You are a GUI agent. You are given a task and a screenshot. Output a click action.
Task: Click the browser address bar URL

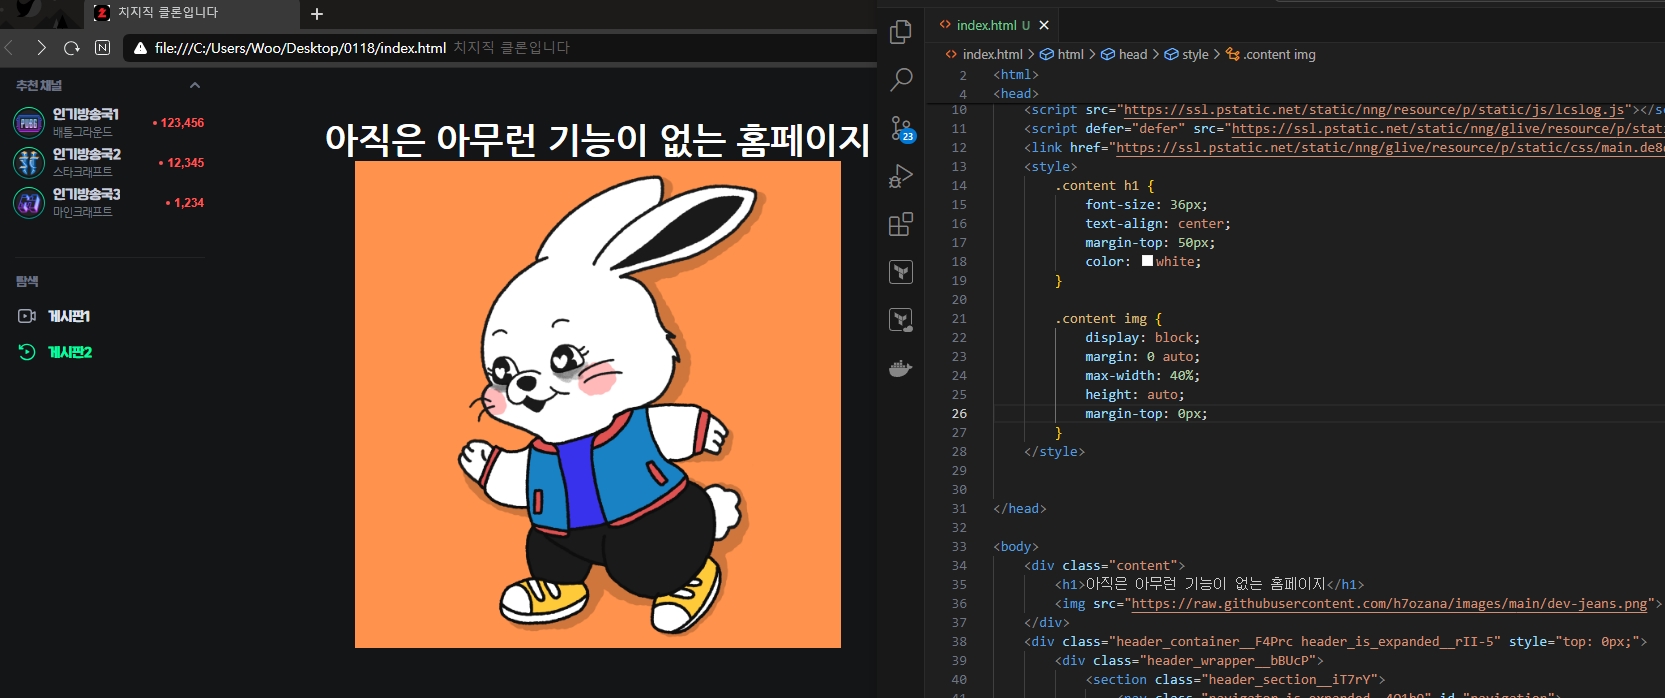[x=300, y=48]
